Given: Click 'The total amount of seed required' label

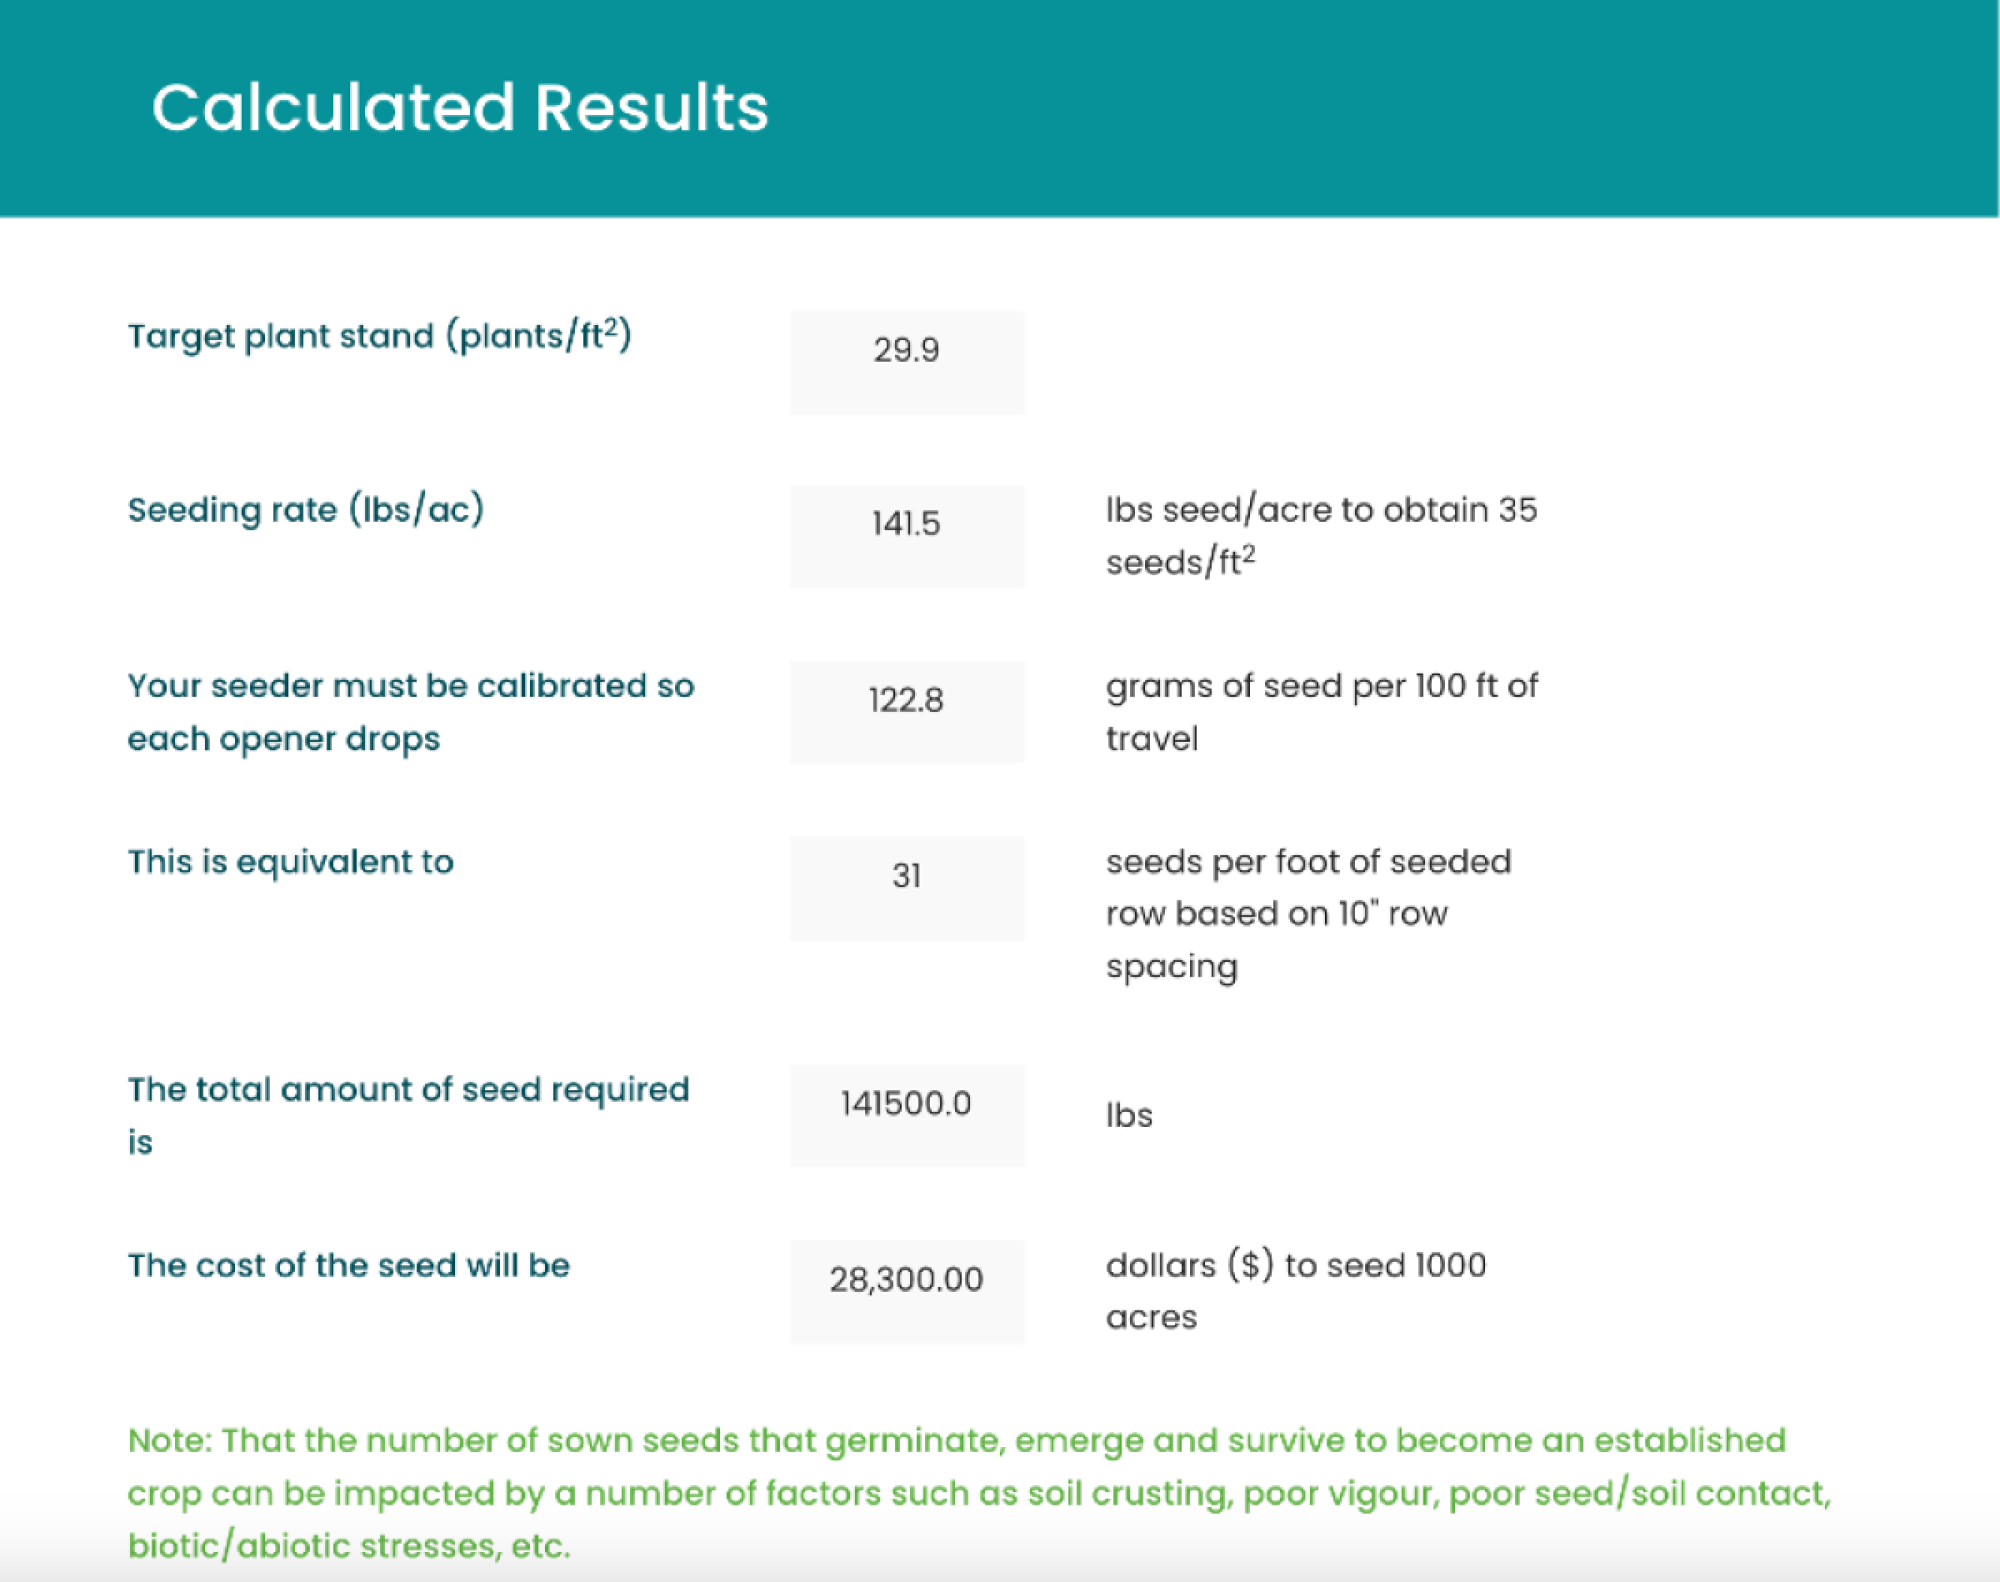Looking at the screenshot, I should (408, 1090).
